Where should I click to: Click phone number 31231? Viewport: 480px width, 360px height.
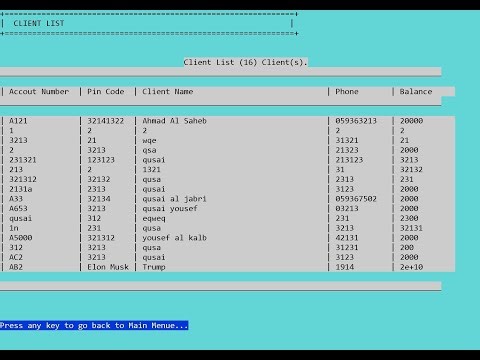tap(347, 247)
